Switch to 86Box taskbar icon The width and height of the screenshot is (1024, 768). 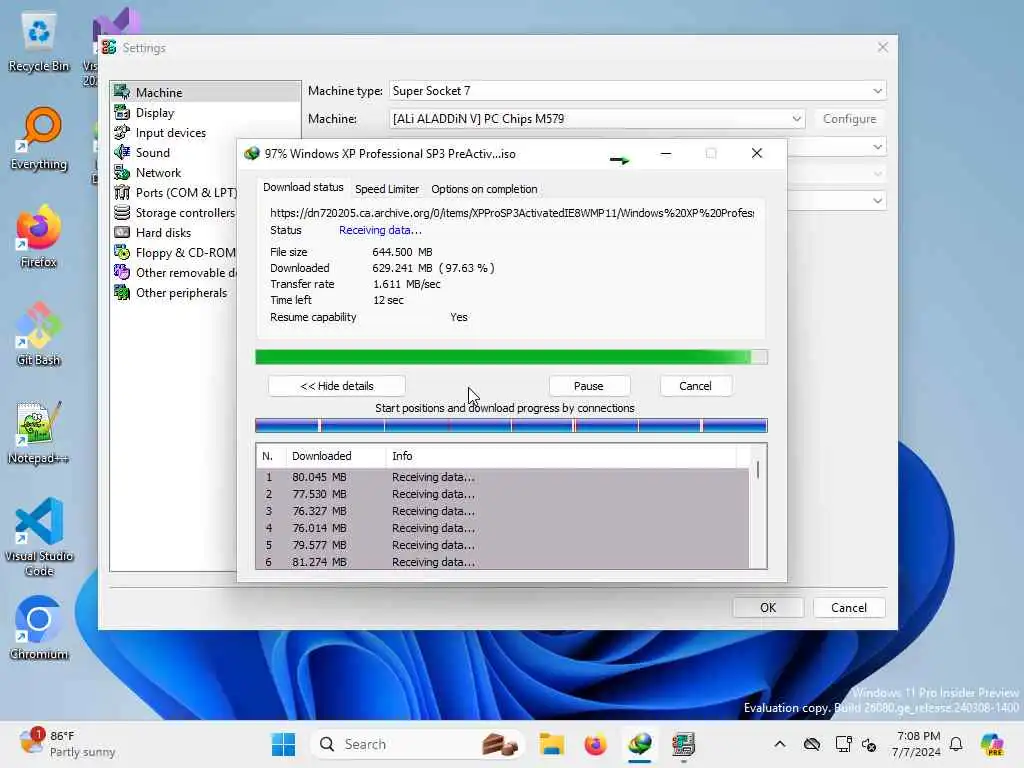[683, 744]
